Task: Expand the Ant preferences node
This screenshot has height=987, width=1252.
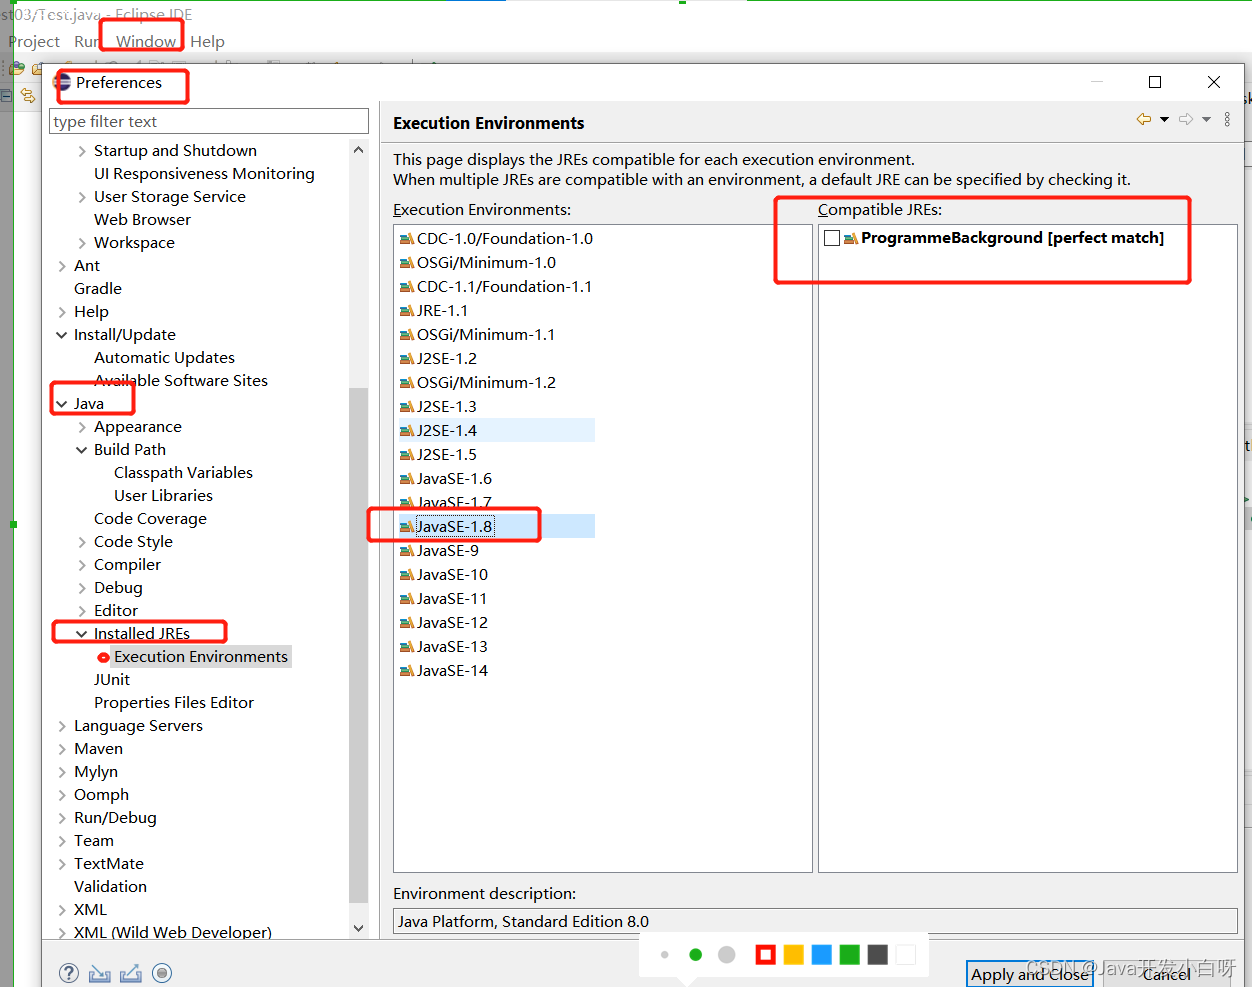Action: (x=62, y=266)
